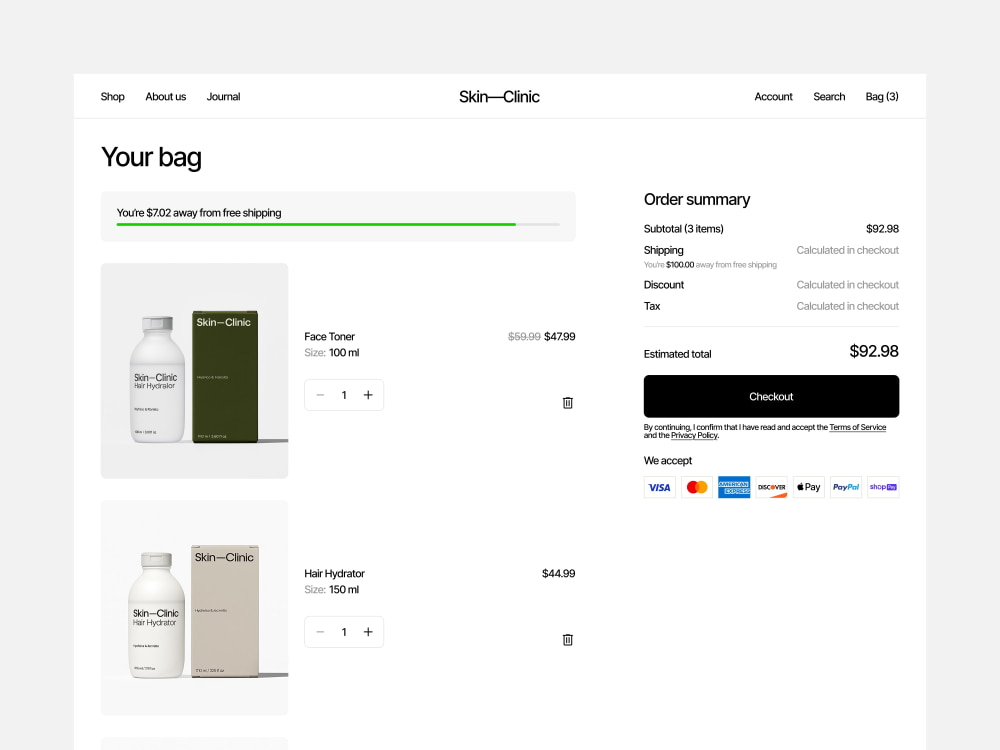Click the Size: 100 ml text

click(x=332, y=353)
